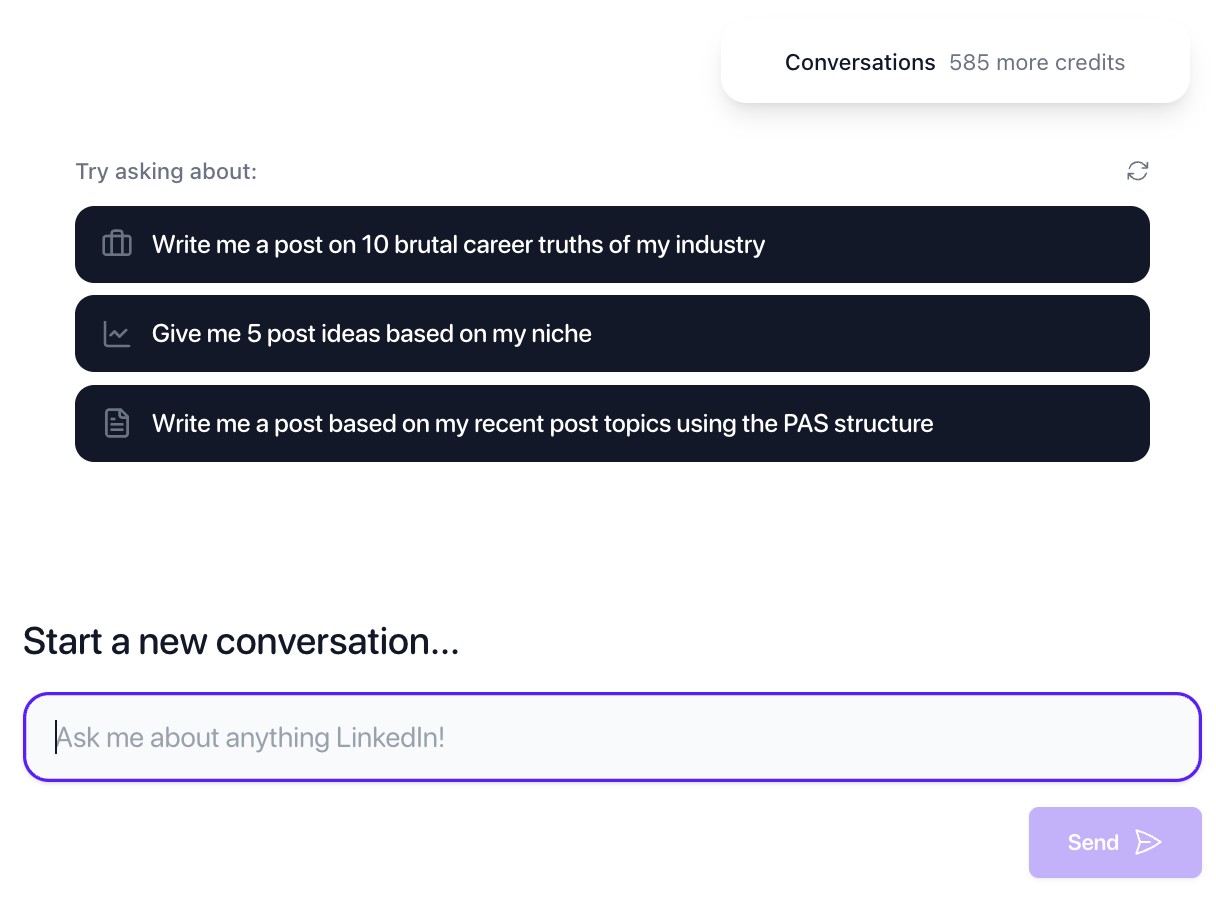View the 585 more credits balance
The height and width of the screenshot is (904, 1216).
click(1037, 63)
